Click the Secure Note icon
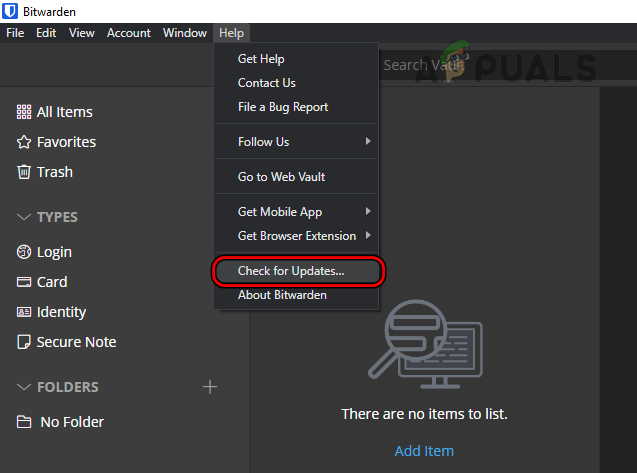 click(24, 342)
